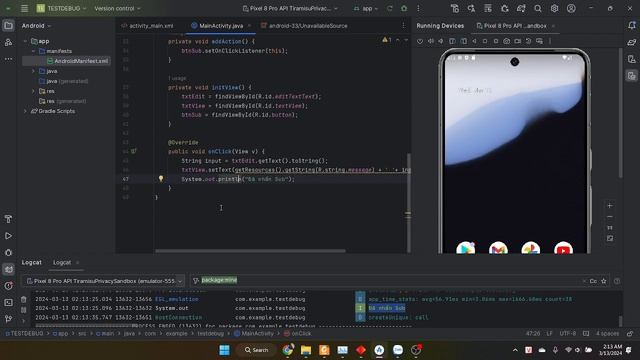
Task: Click the emulator volume down icon
Action: (441, 41)
